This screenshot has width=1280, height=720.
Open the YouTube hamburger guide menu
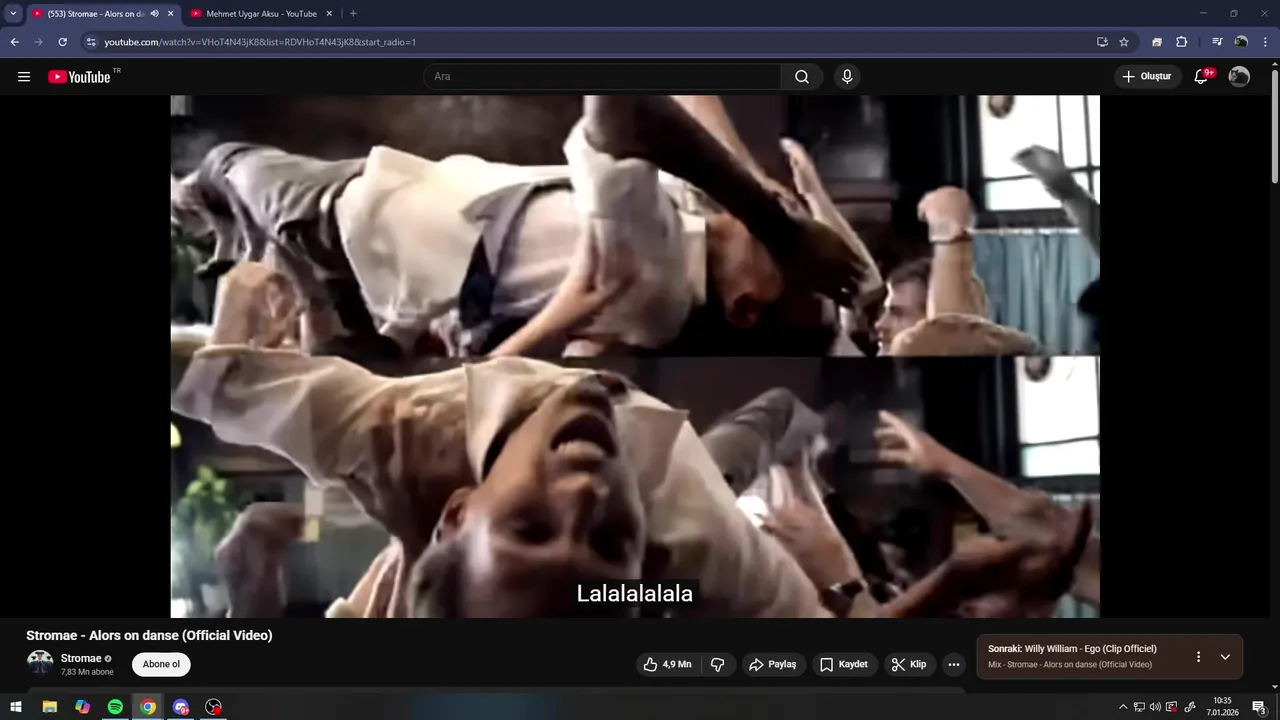(x=24, y=77)
